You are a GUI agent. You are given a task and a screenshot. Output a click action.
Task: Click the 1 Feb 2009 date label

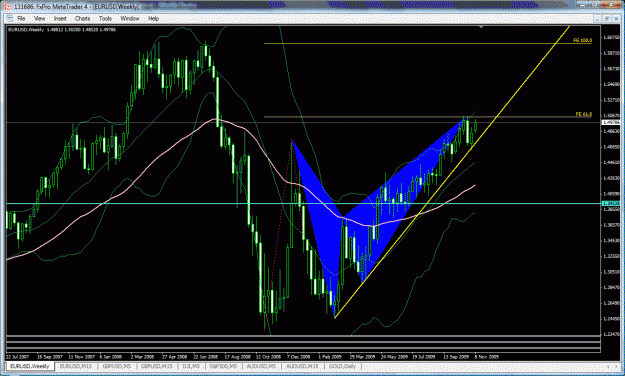click(330, 357)
